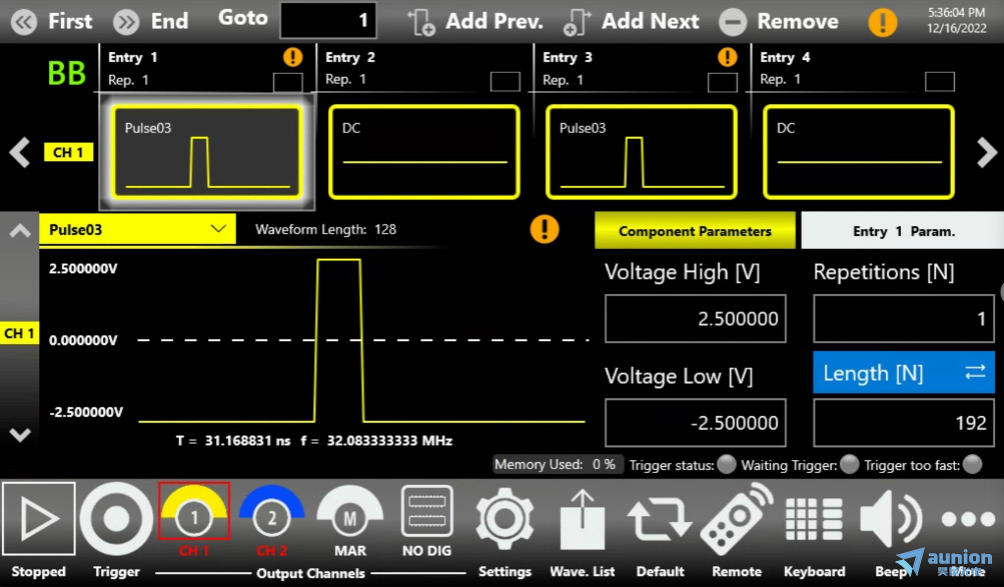Screen dimensions: 1004x587
Task: Select Entry 1 Pulse03 waveform thumbnail
Action: pyautogui.click(x=207, y=152)
